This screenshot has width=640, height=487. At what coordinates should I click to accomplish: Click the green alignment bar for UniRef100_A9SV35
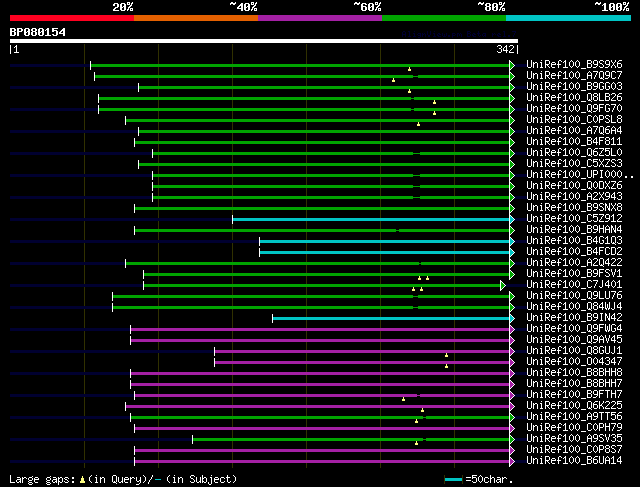351,440
